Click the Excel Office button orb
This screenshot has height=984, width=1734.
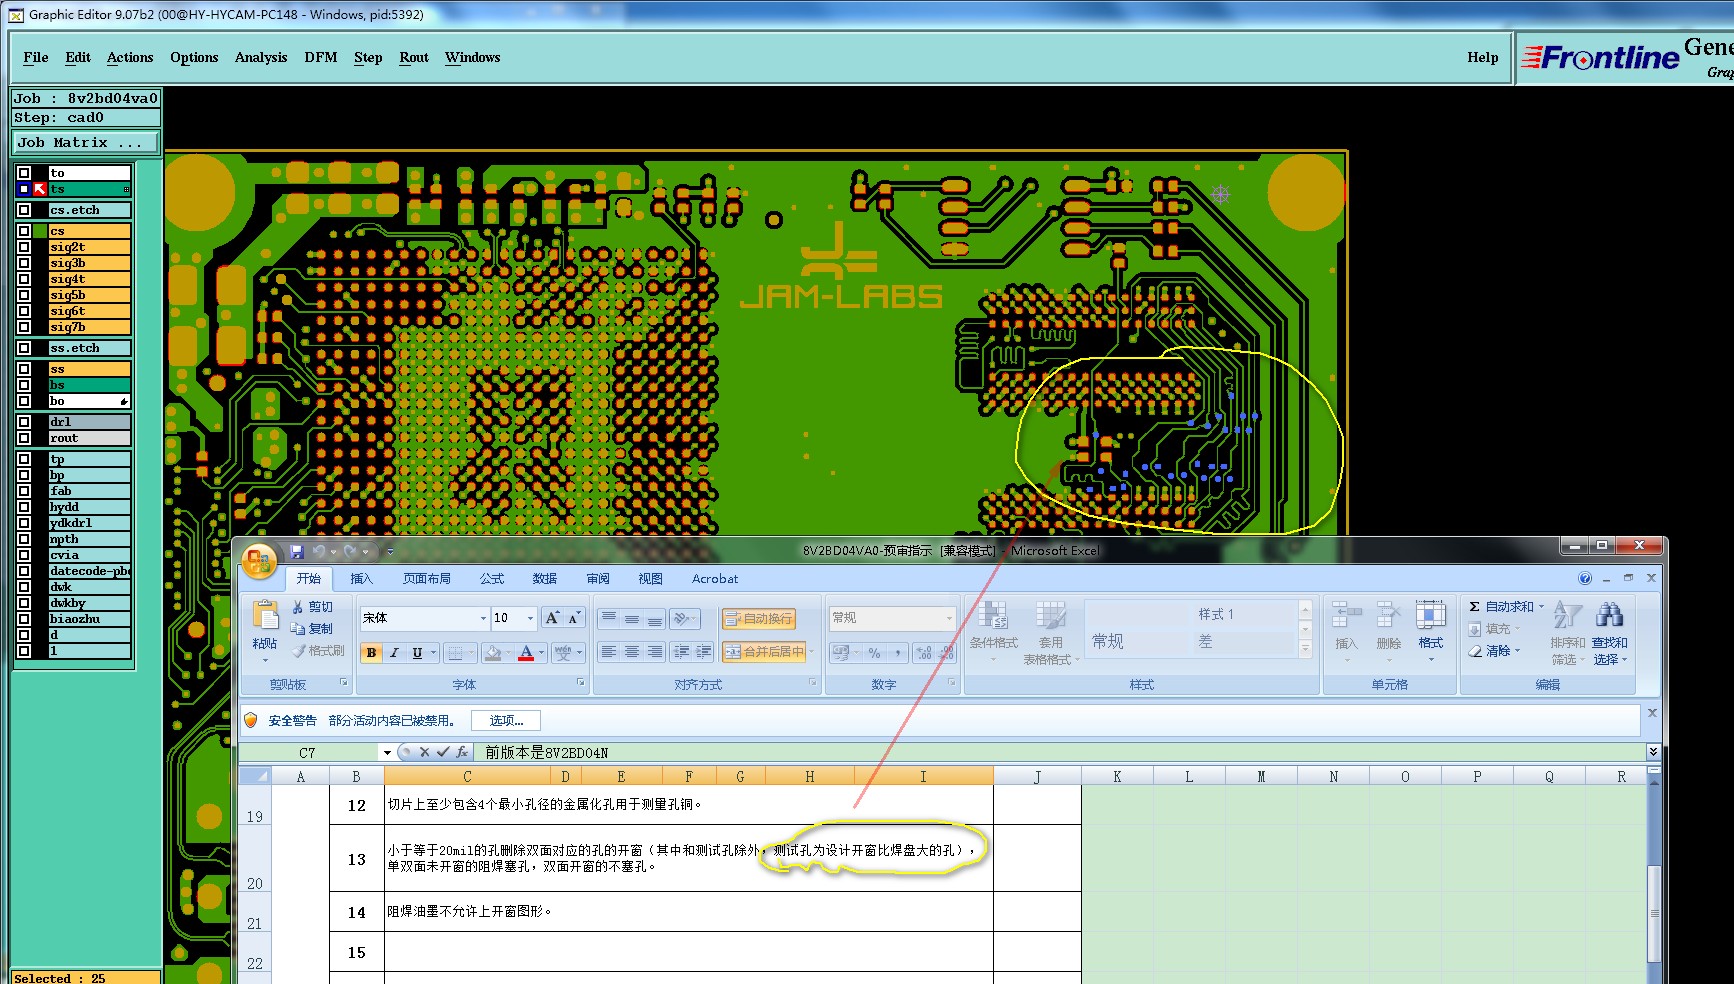259,561
